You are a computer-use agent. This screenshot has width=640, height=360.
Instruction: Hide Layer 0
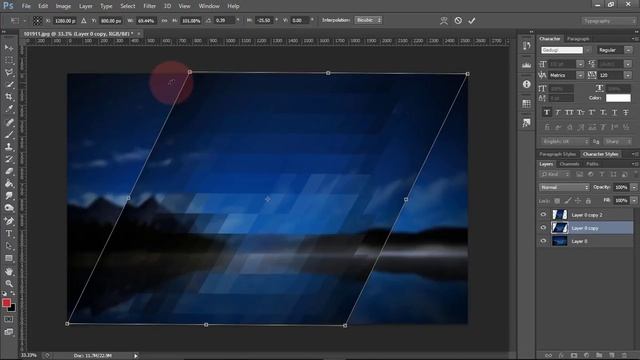[x=543, y=241]
